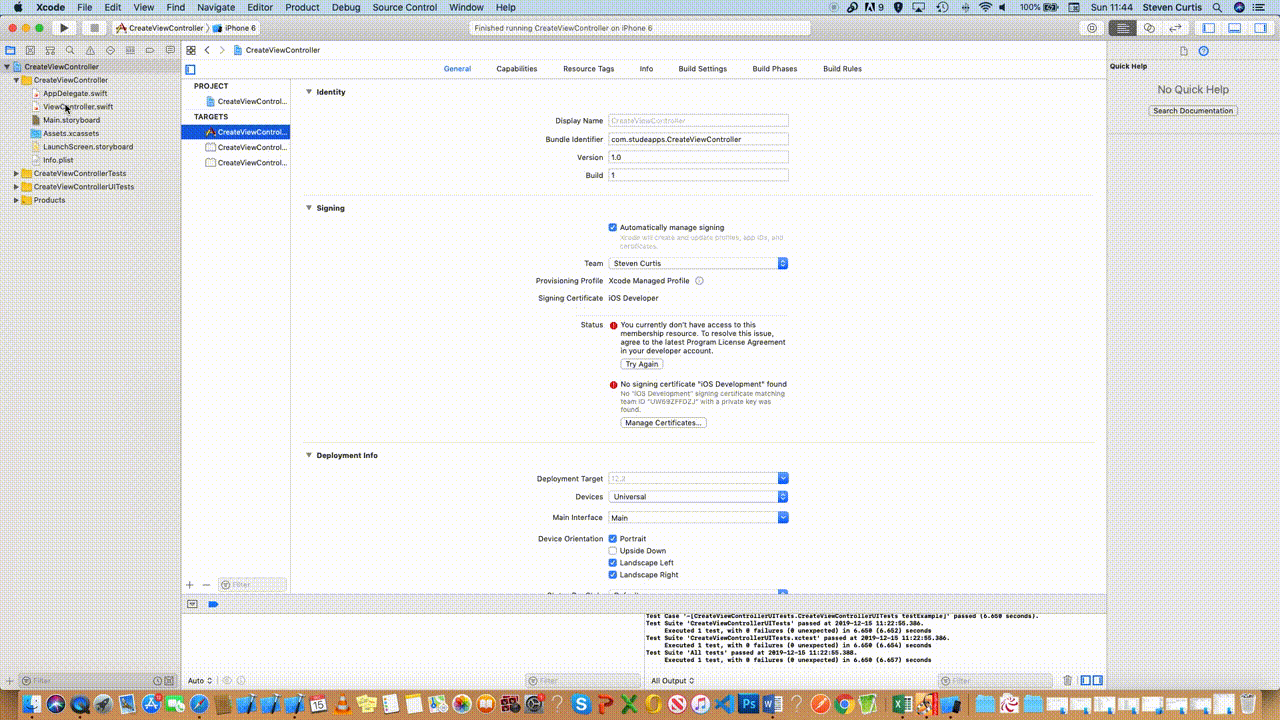Stop the running scheme
This screenshot has width=1280, height=720.
94,28
